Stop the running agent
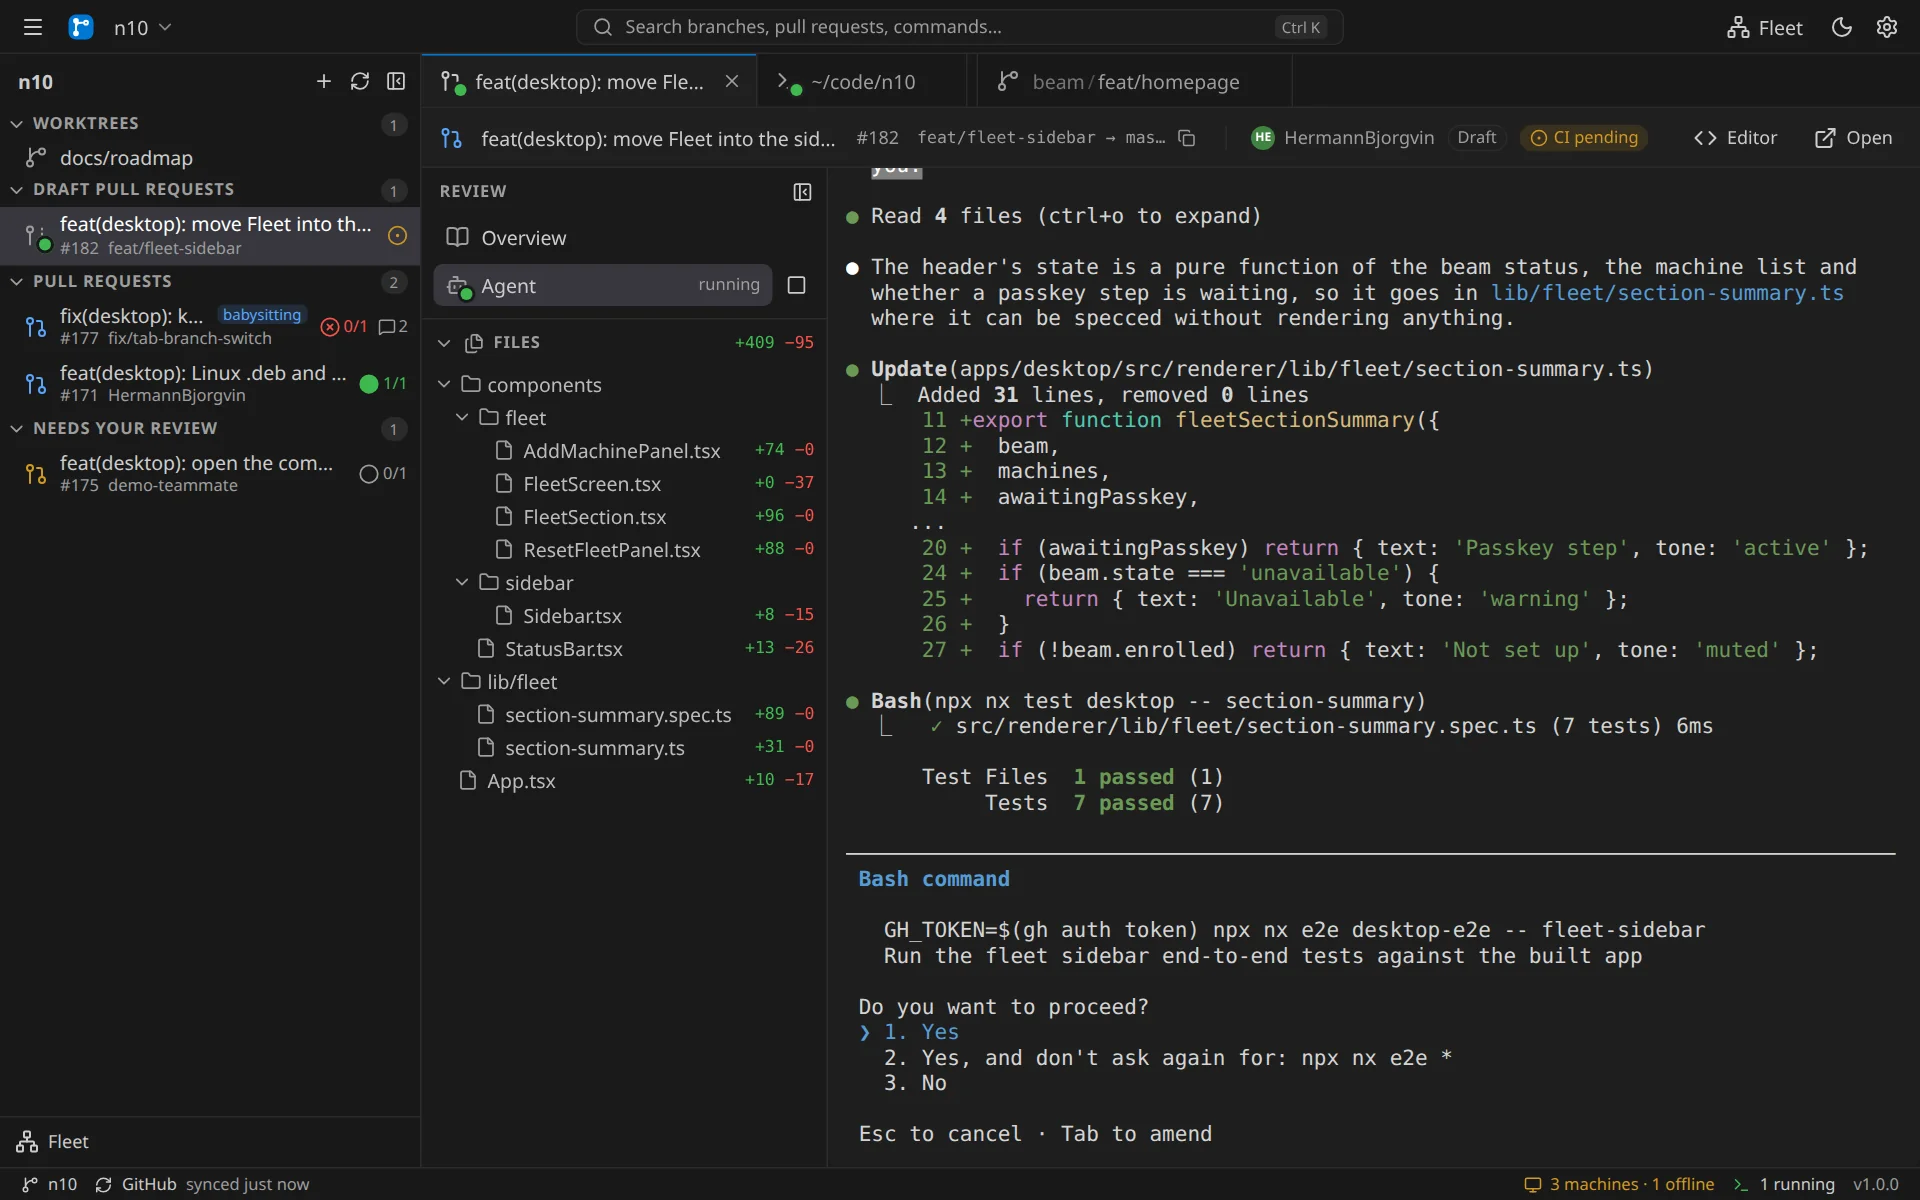1920x1200 pixels. pyautogui.click(x=797, y=285)
